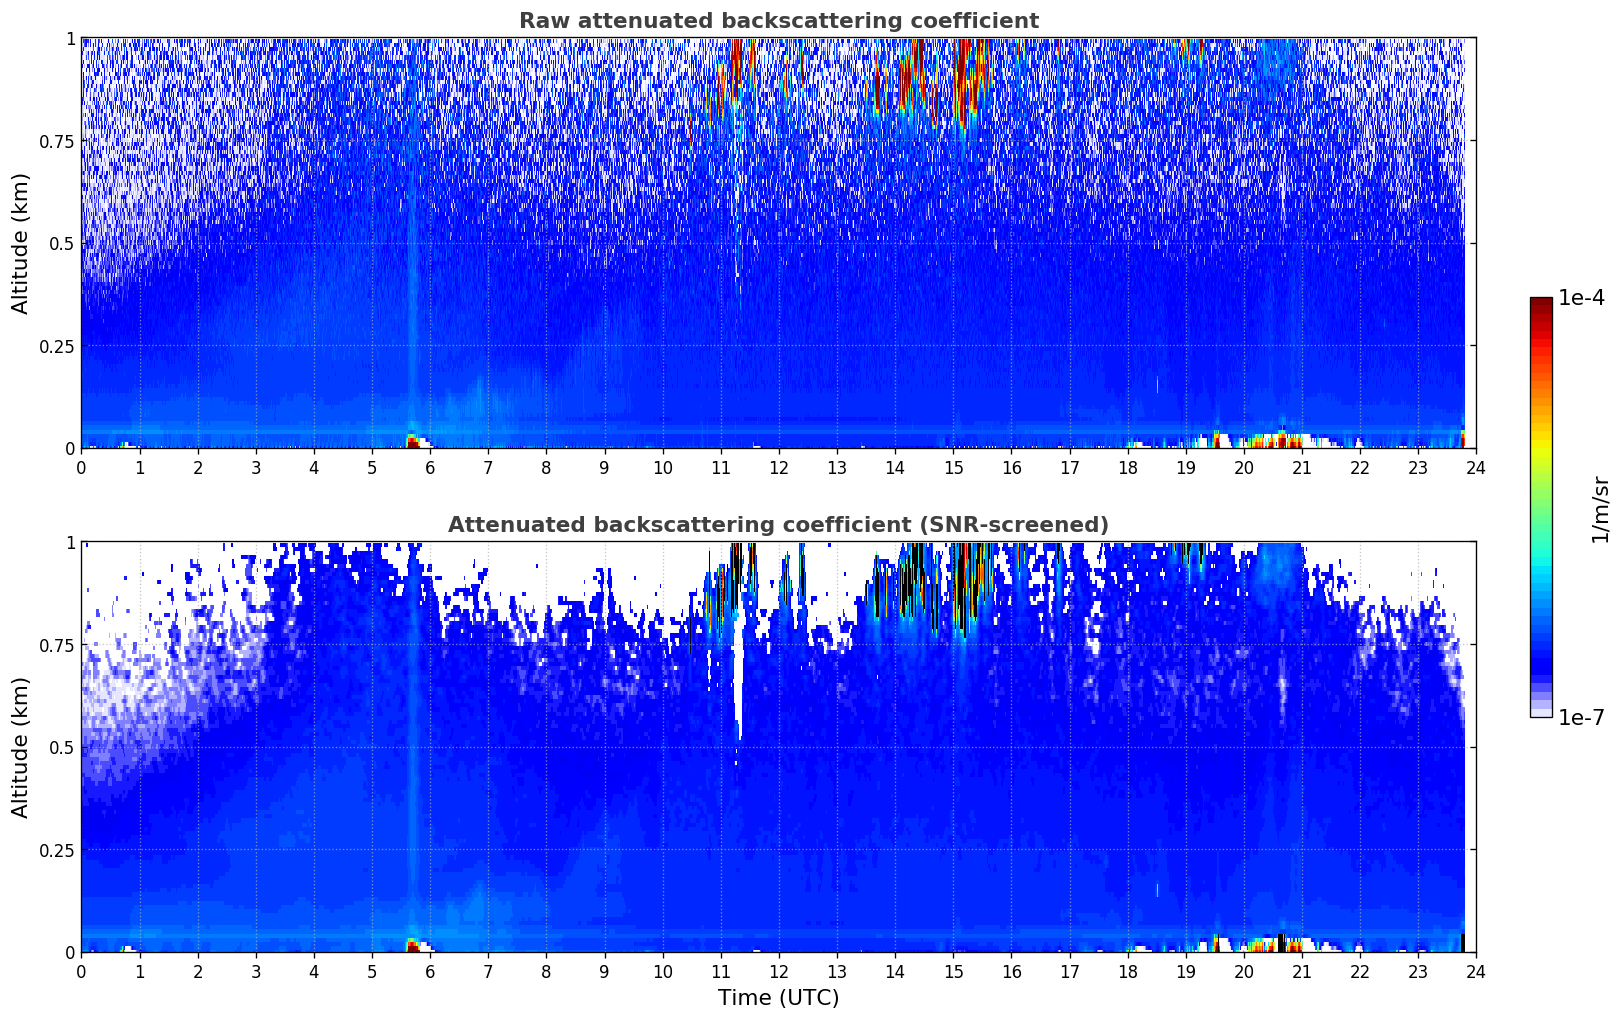Click hour 12 tick on top plot's axis
This screenshot has height=1020, width=1621.
[778, 467]
